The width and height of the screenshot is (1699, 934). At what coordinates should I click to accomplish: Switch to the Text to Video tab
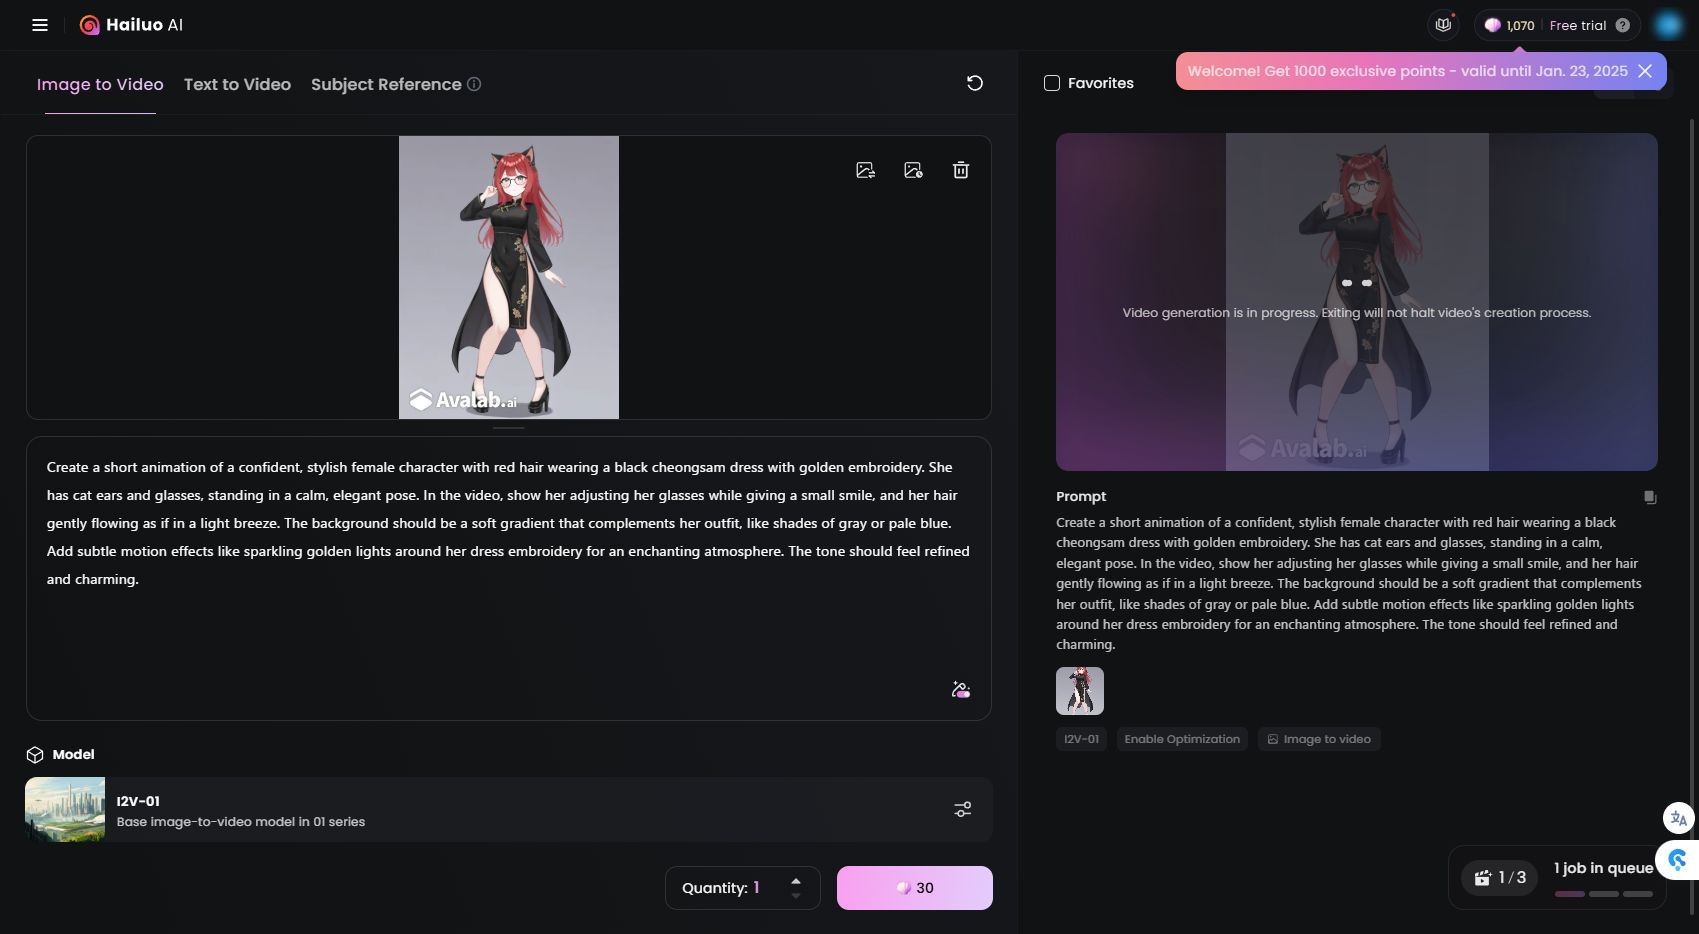coord(236,84)
